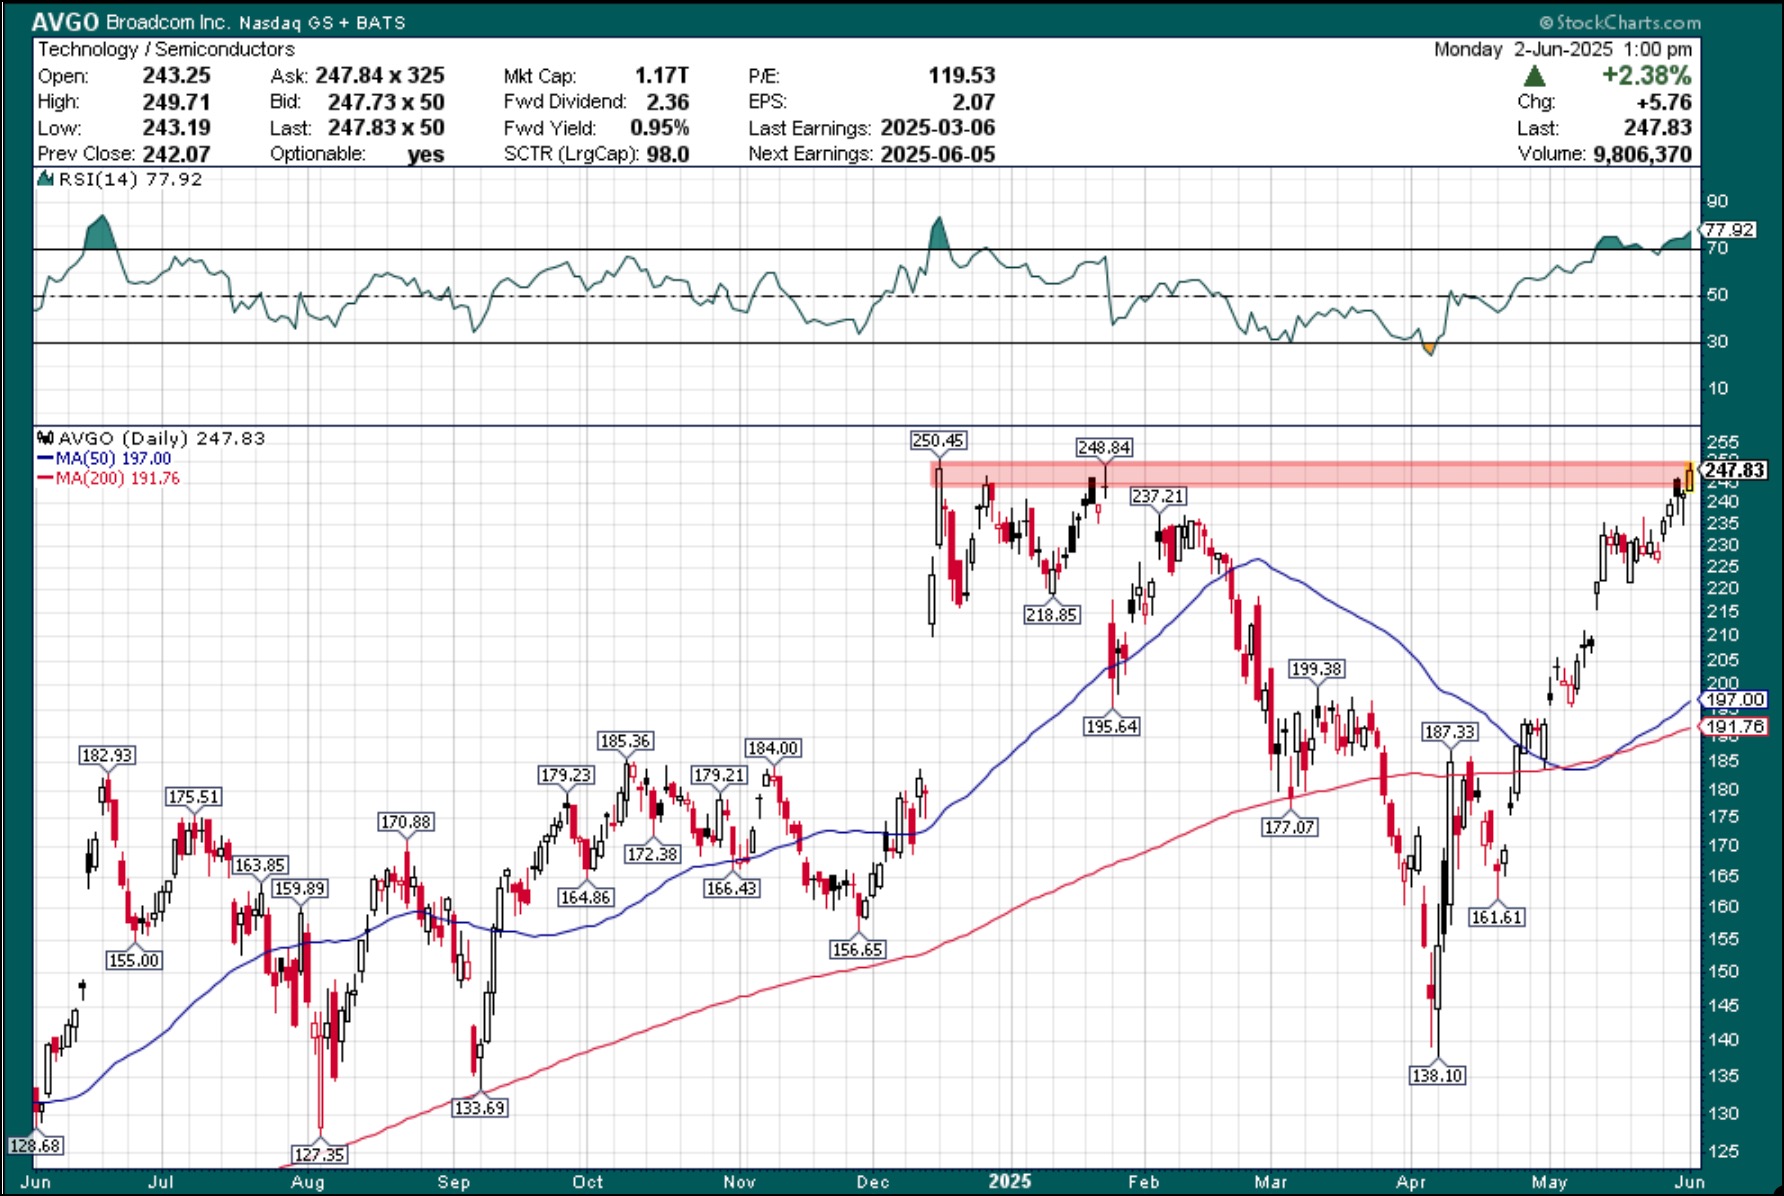Click the red MA(200) legend line marker
This screenshot has height=1196, width=1784.
(45, 478)
